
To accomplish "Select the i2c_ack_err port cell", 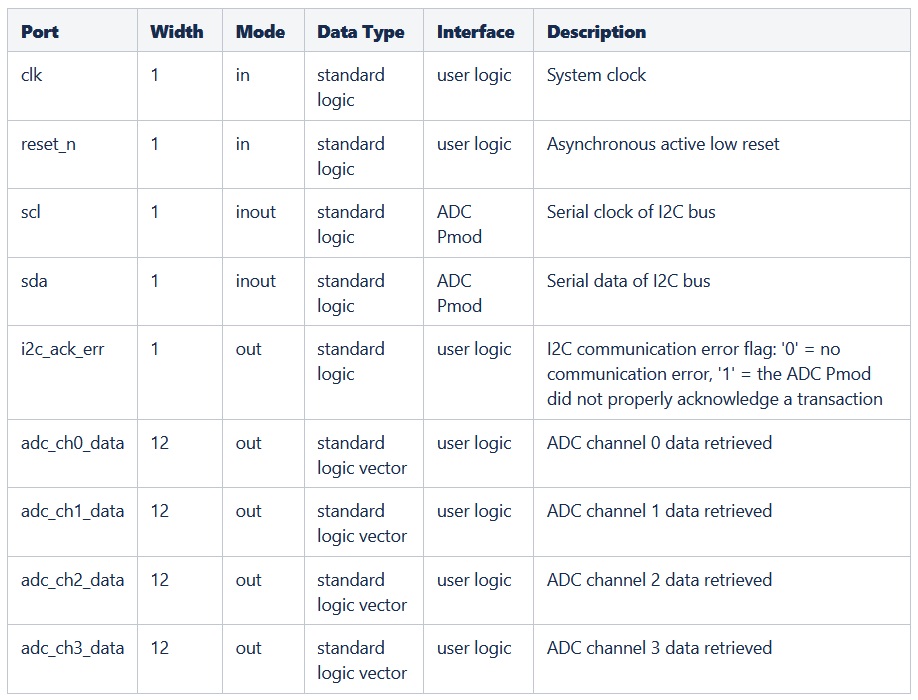I will 62,349.
